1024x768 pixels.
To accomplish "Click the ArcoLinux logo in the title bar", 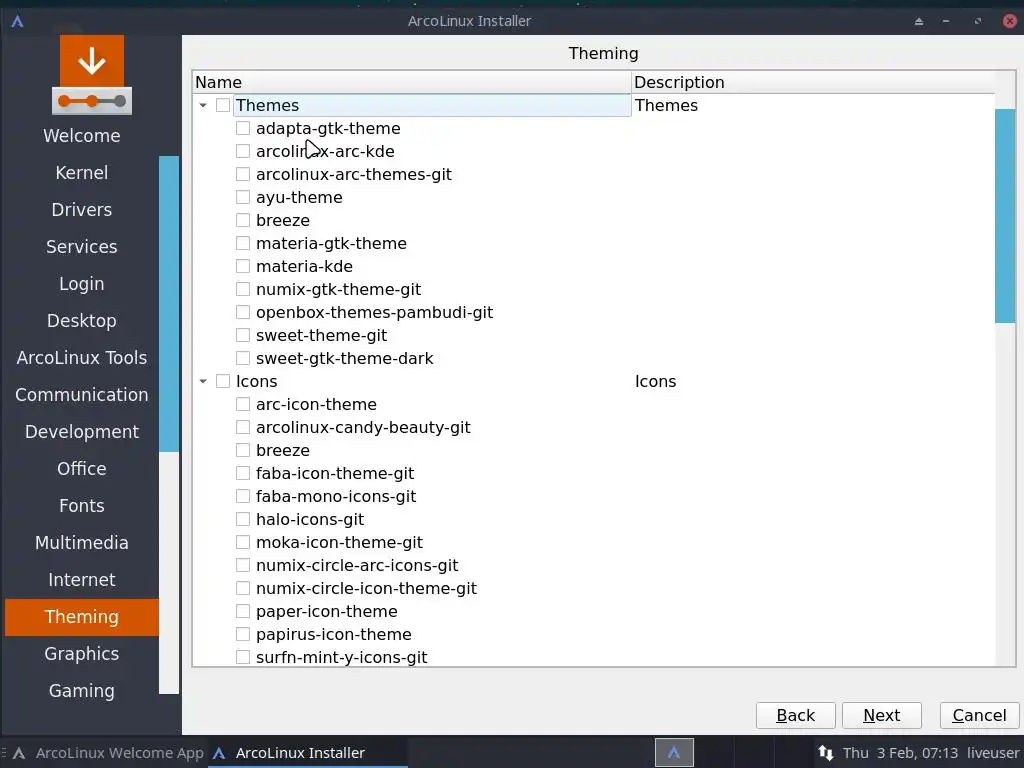I will (x=18, y=21).
